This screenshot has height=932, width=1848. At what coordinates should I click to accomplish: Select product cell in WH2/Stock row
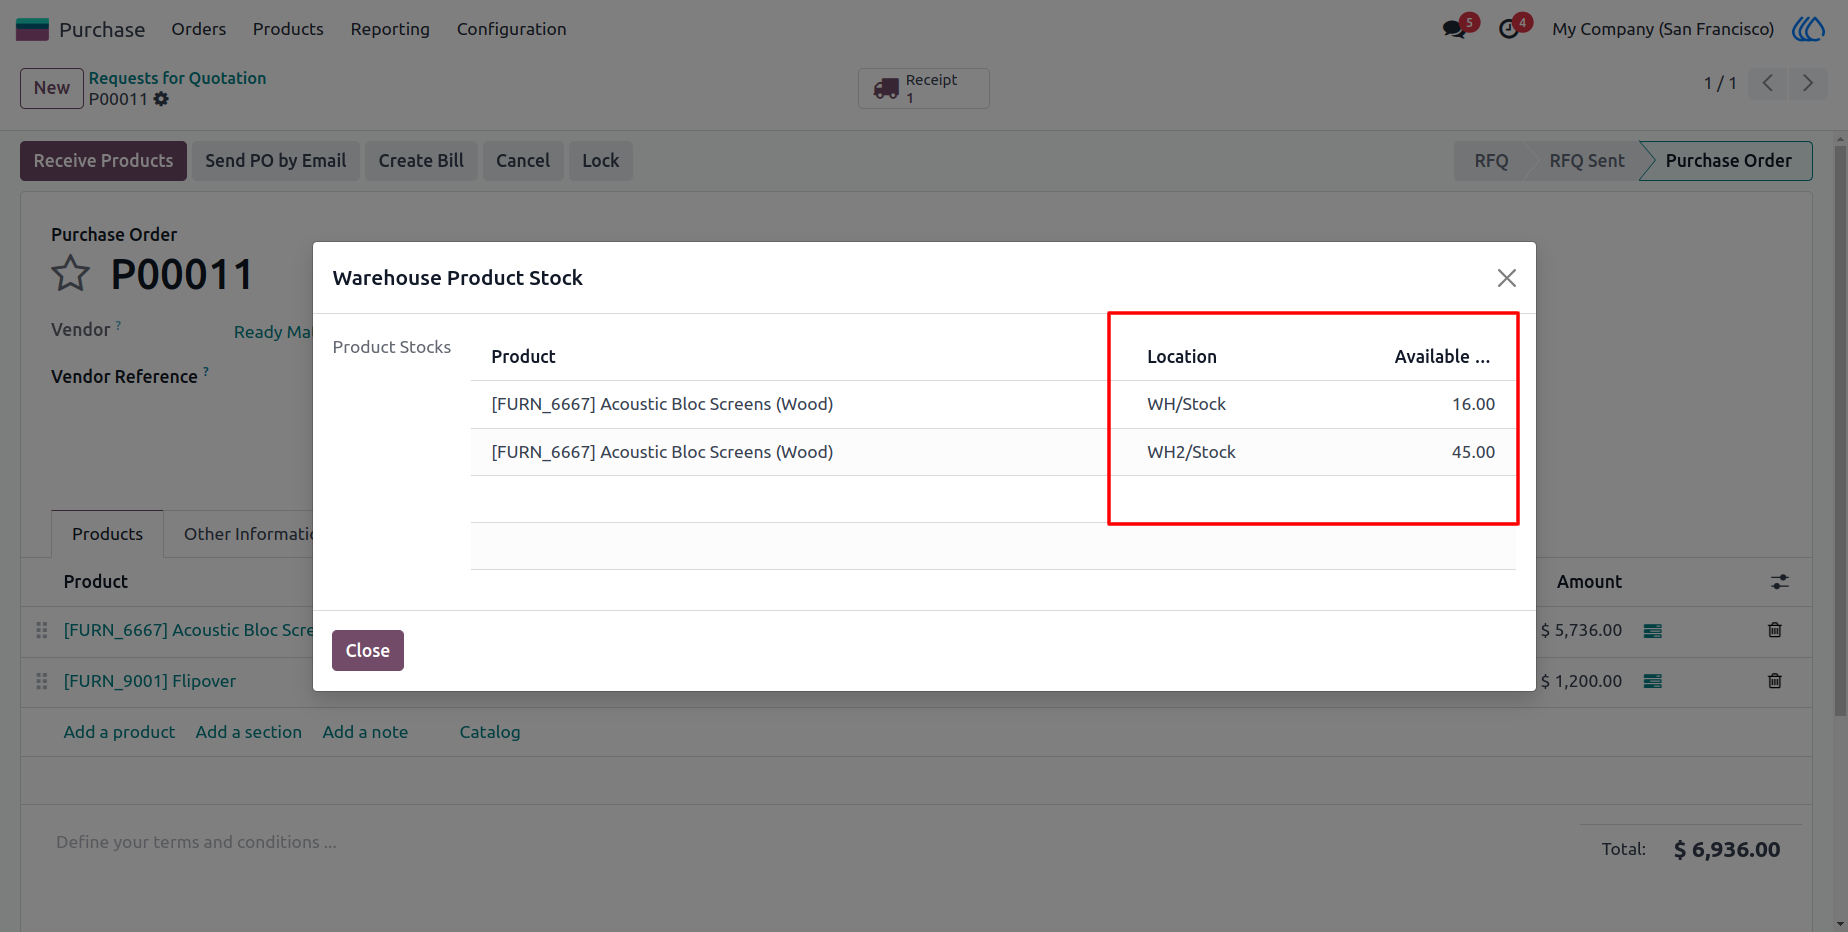click(x=662, y=452)
